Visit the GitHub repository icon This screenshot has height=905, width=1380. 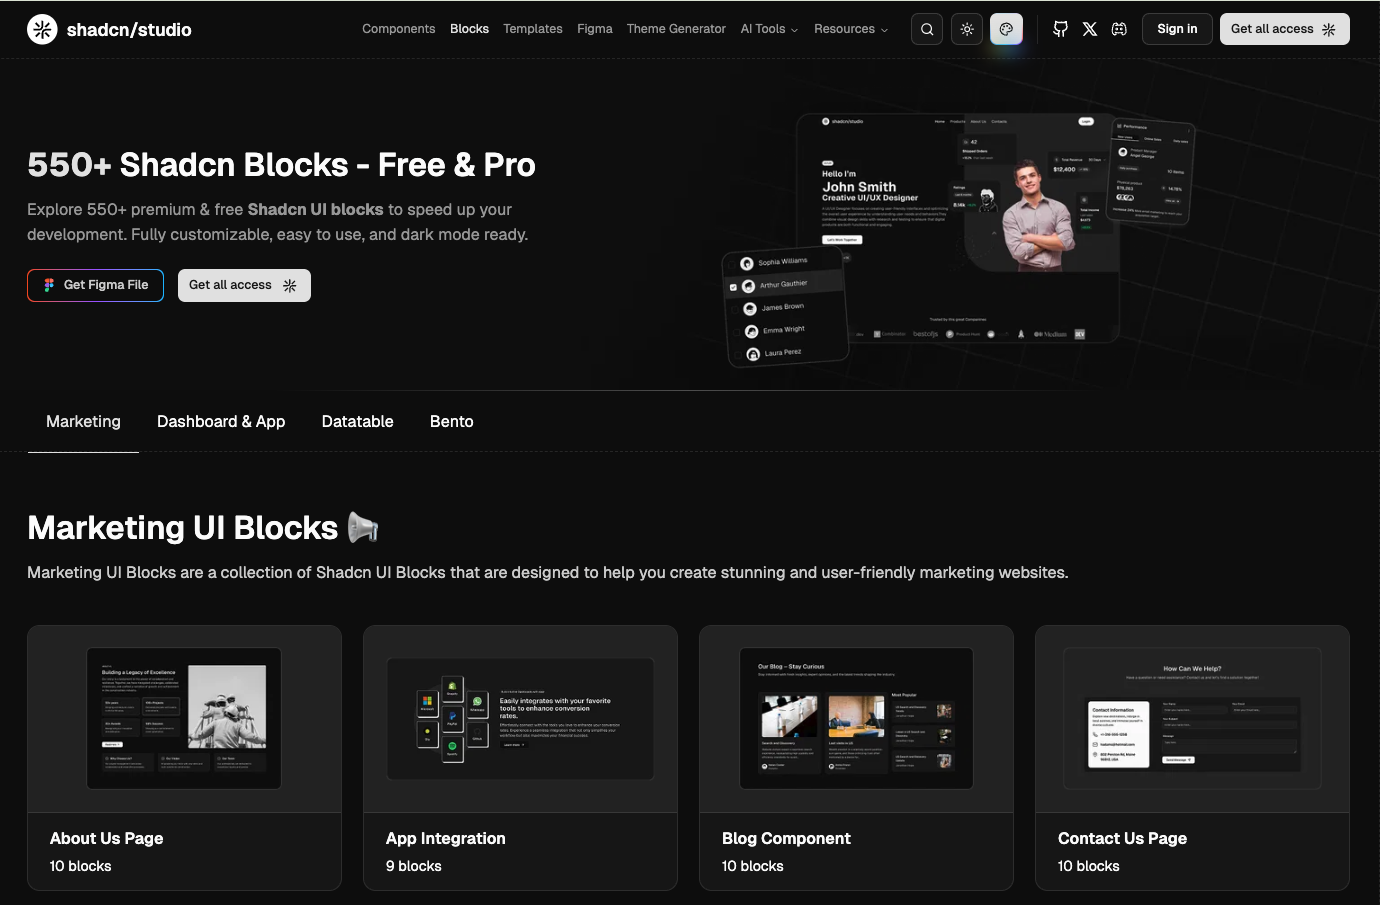pos(1059,29)
